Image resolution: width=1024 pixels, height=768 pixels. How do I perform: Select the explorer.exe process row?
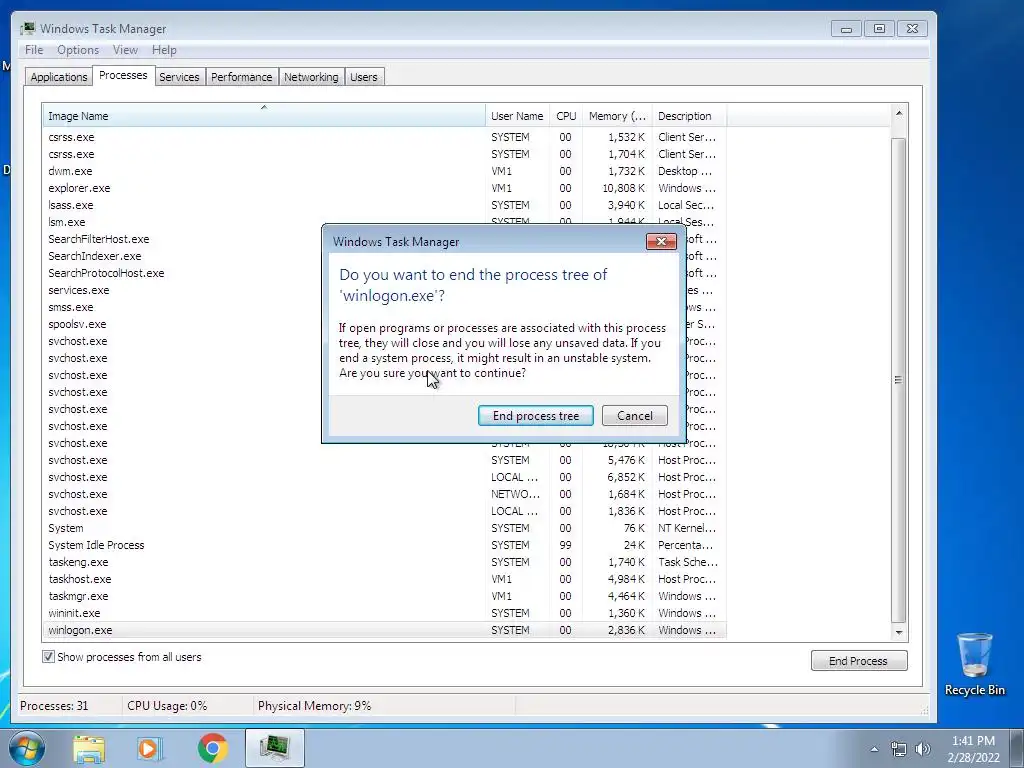tap(384, 188)
